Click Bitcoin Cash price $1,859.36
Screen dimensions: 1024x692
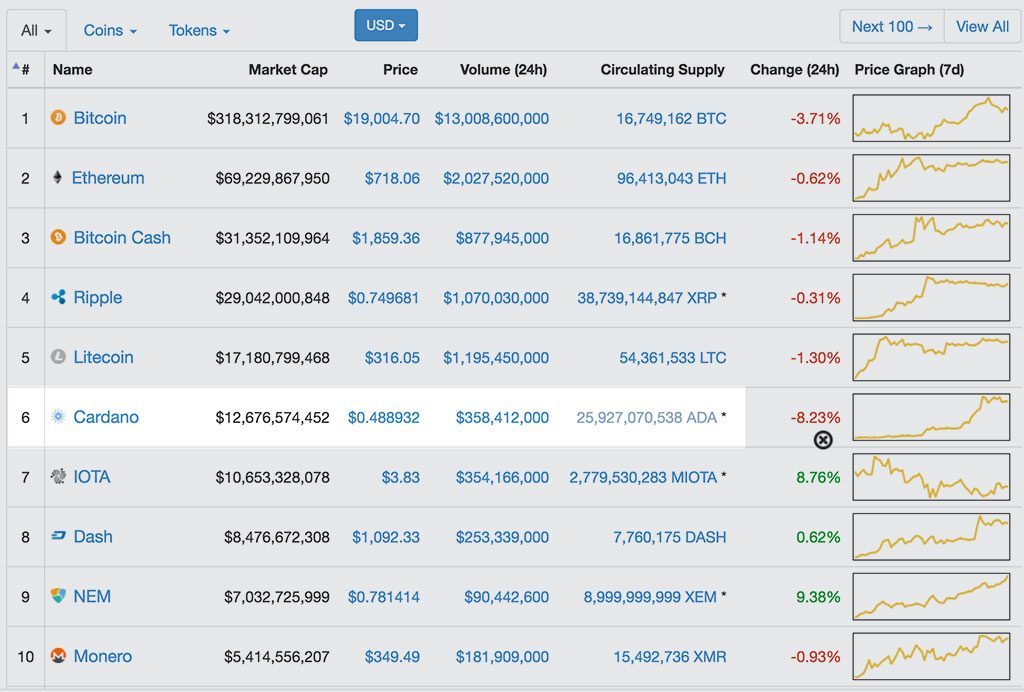coord(386,238)
